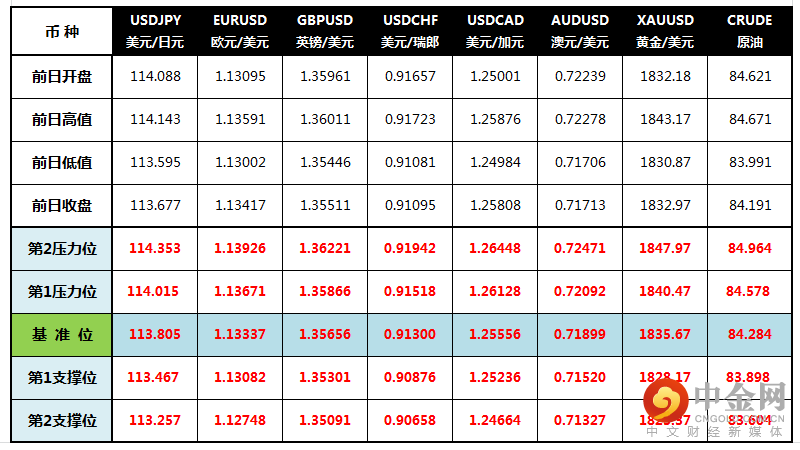Click USDCAD previous low 1.24984
Viewport: 800px width, 450px height.
(x=495, y=162)
